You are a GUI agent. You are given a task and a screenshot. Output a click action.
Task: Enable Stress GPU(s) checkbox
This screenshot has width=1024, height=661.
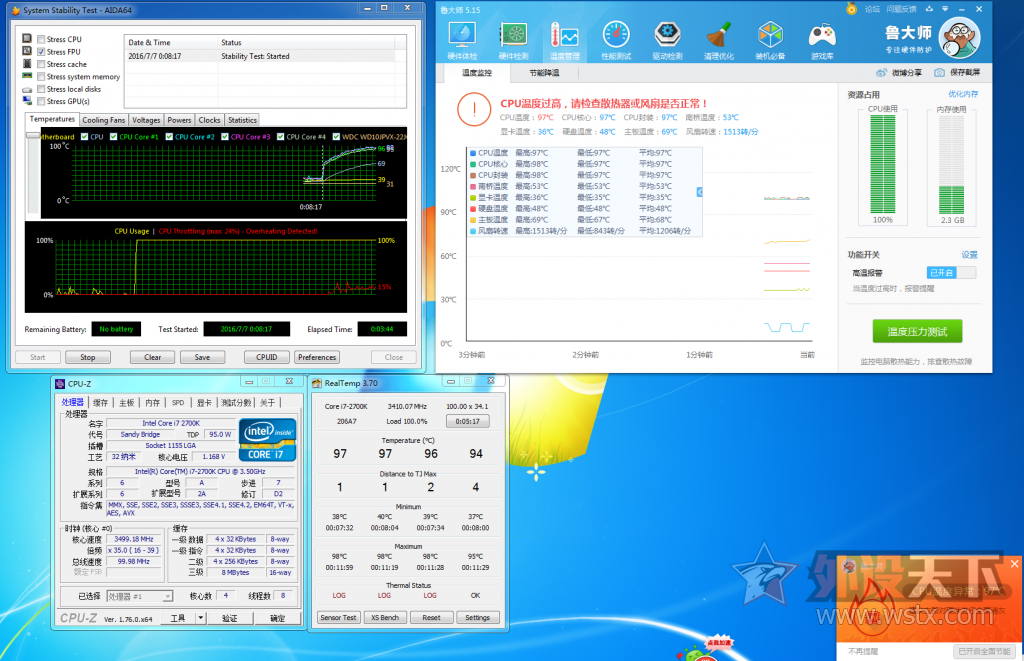[41, 101]
